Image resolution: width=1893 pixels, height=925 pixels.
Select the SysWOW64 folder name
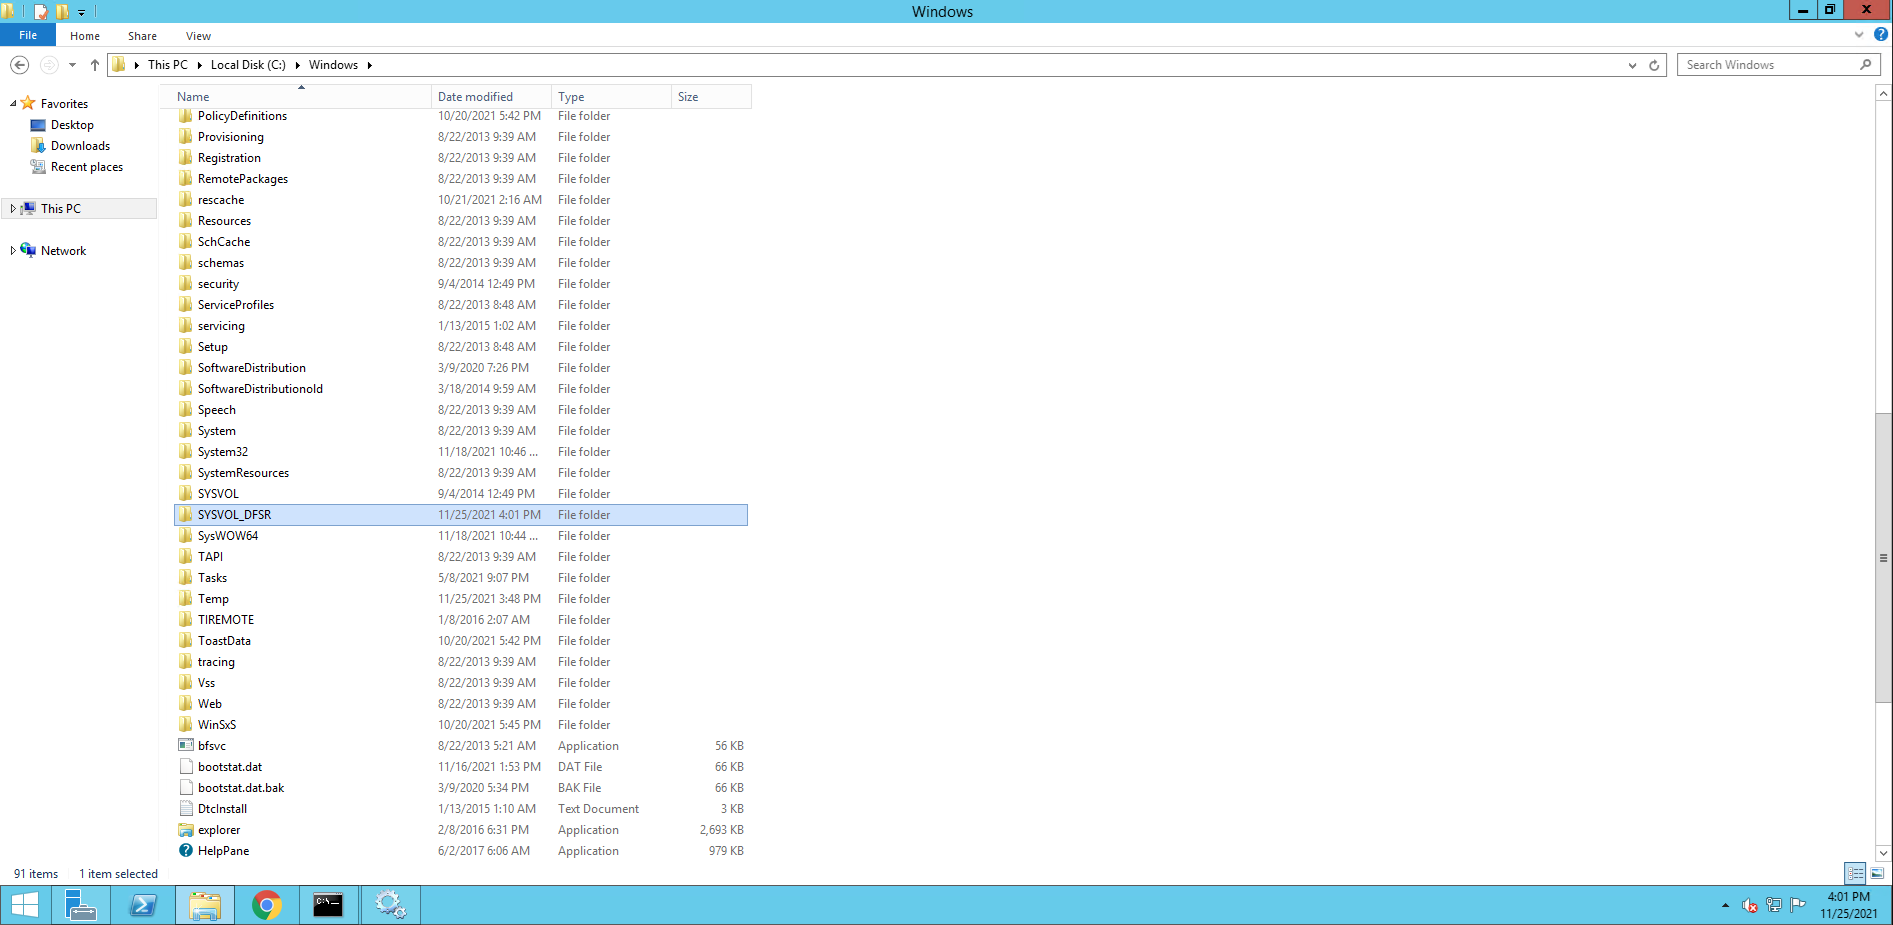pos(228,536)
